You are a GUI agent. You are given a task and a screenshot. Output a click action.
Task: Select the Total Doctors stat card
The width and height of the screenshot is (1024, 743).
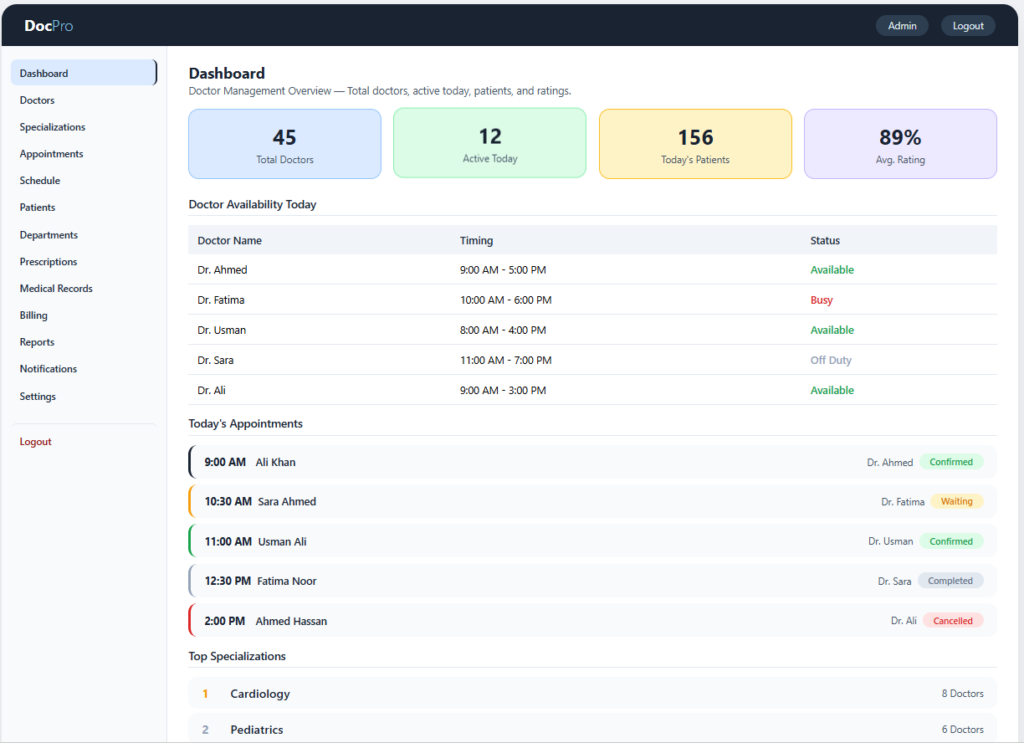click(x=285, y=144)
